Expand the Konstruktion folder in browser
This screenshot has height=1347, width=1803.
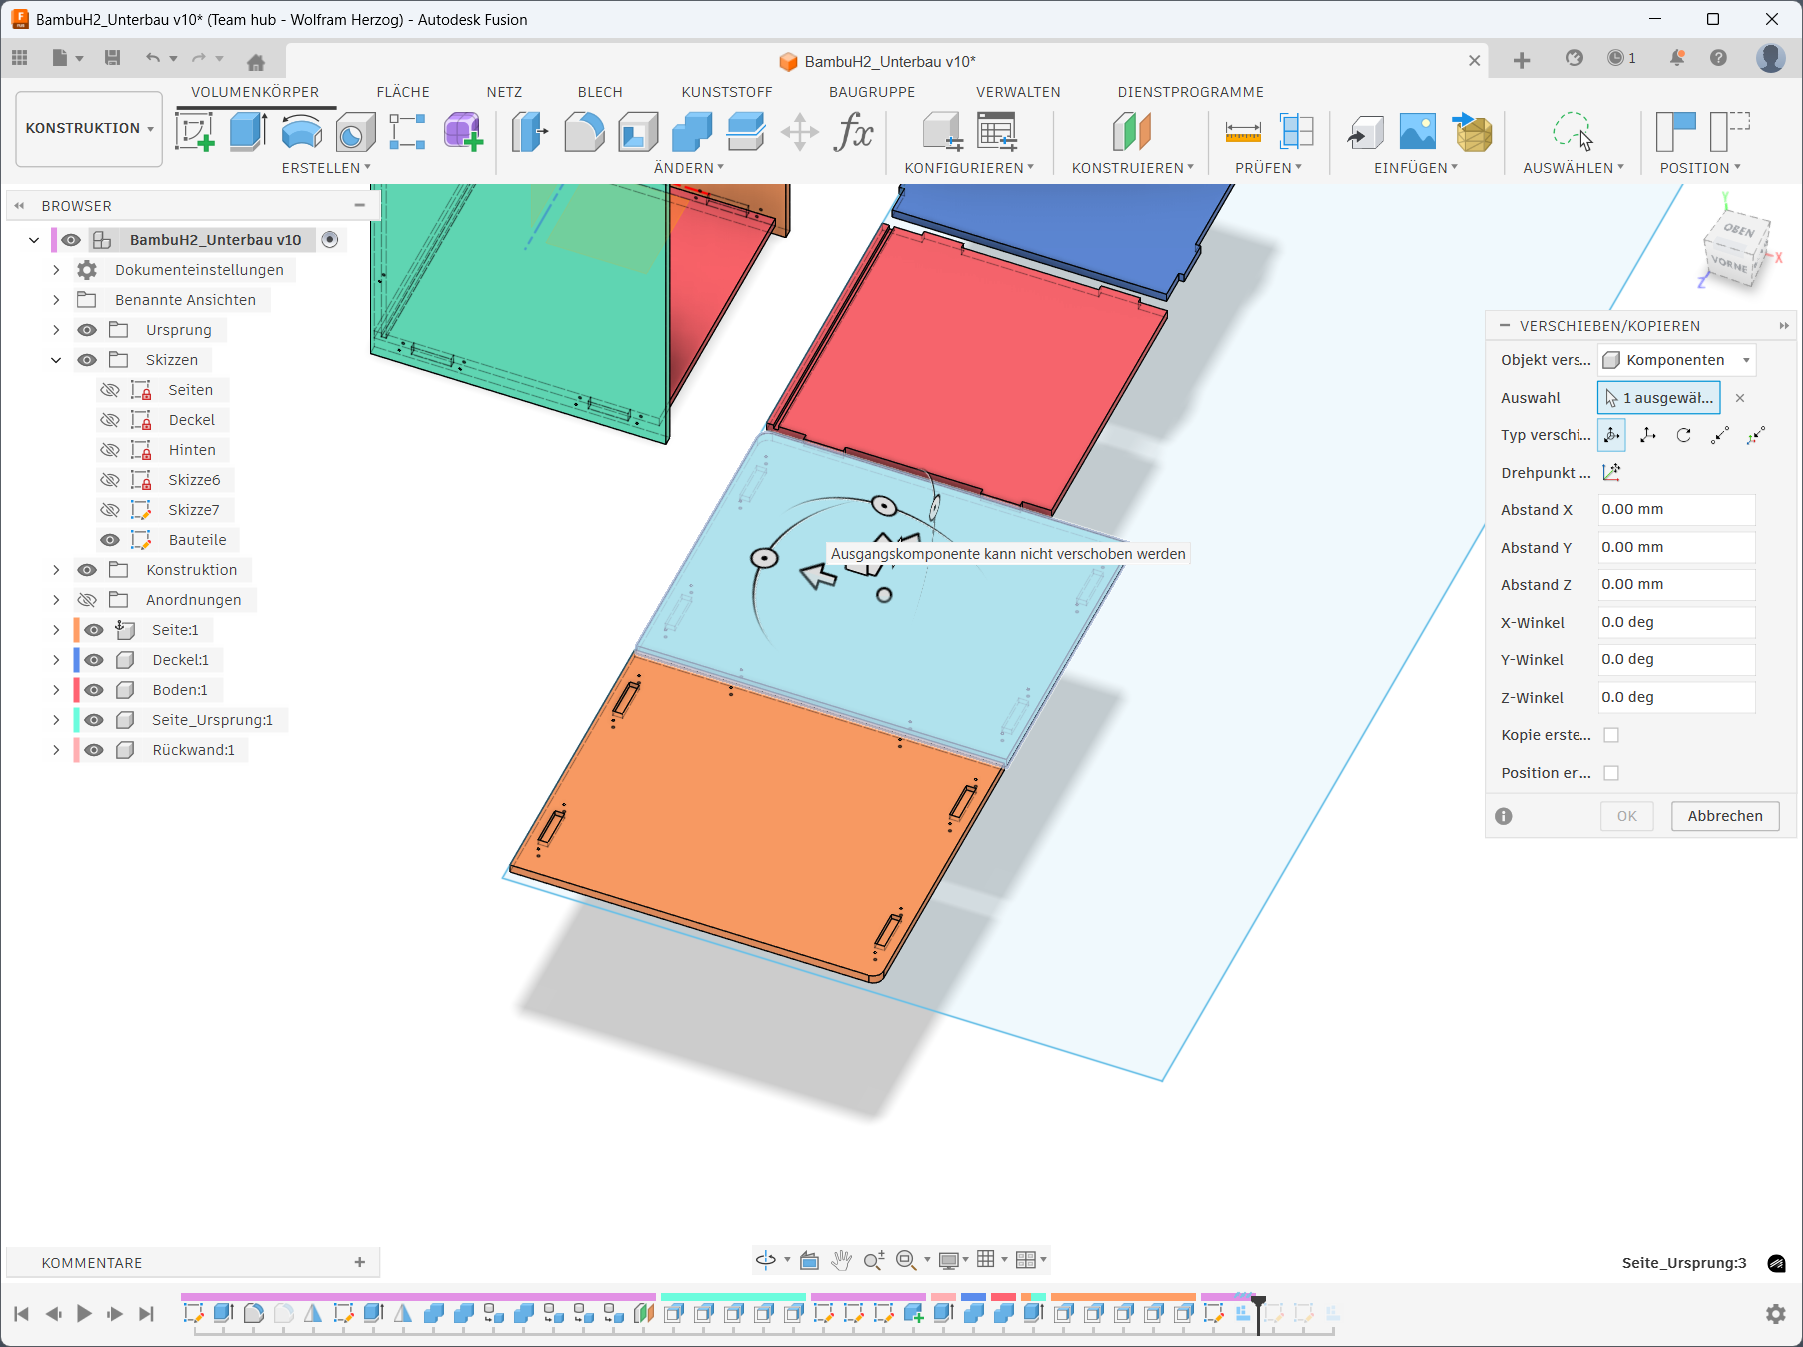pyautogui.click(x=56, y=570)
